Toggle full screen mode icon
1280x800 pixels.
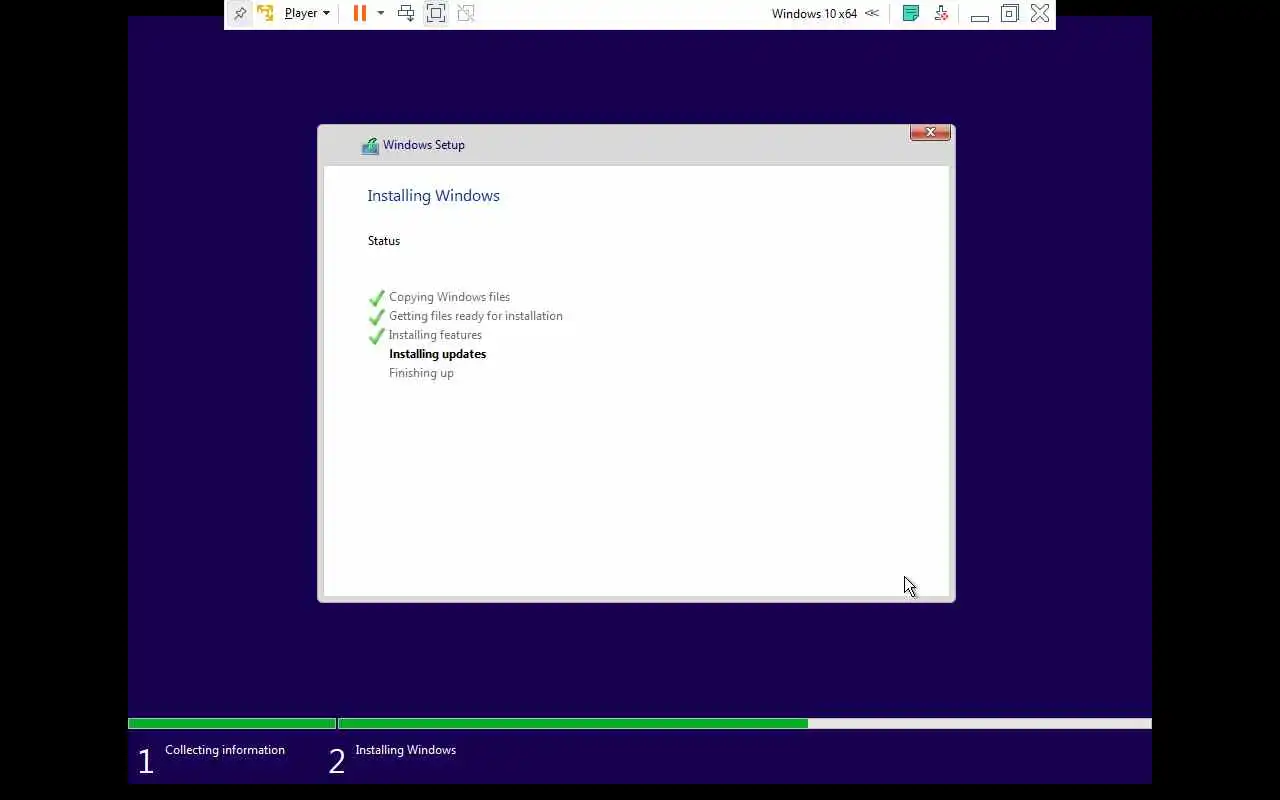pos(436,13)
